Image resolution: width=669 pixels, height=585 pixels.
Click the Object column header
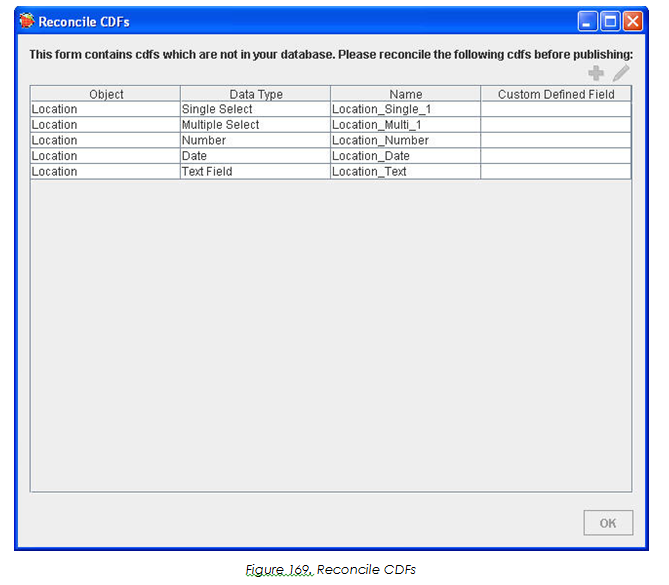tap(106, 94)
